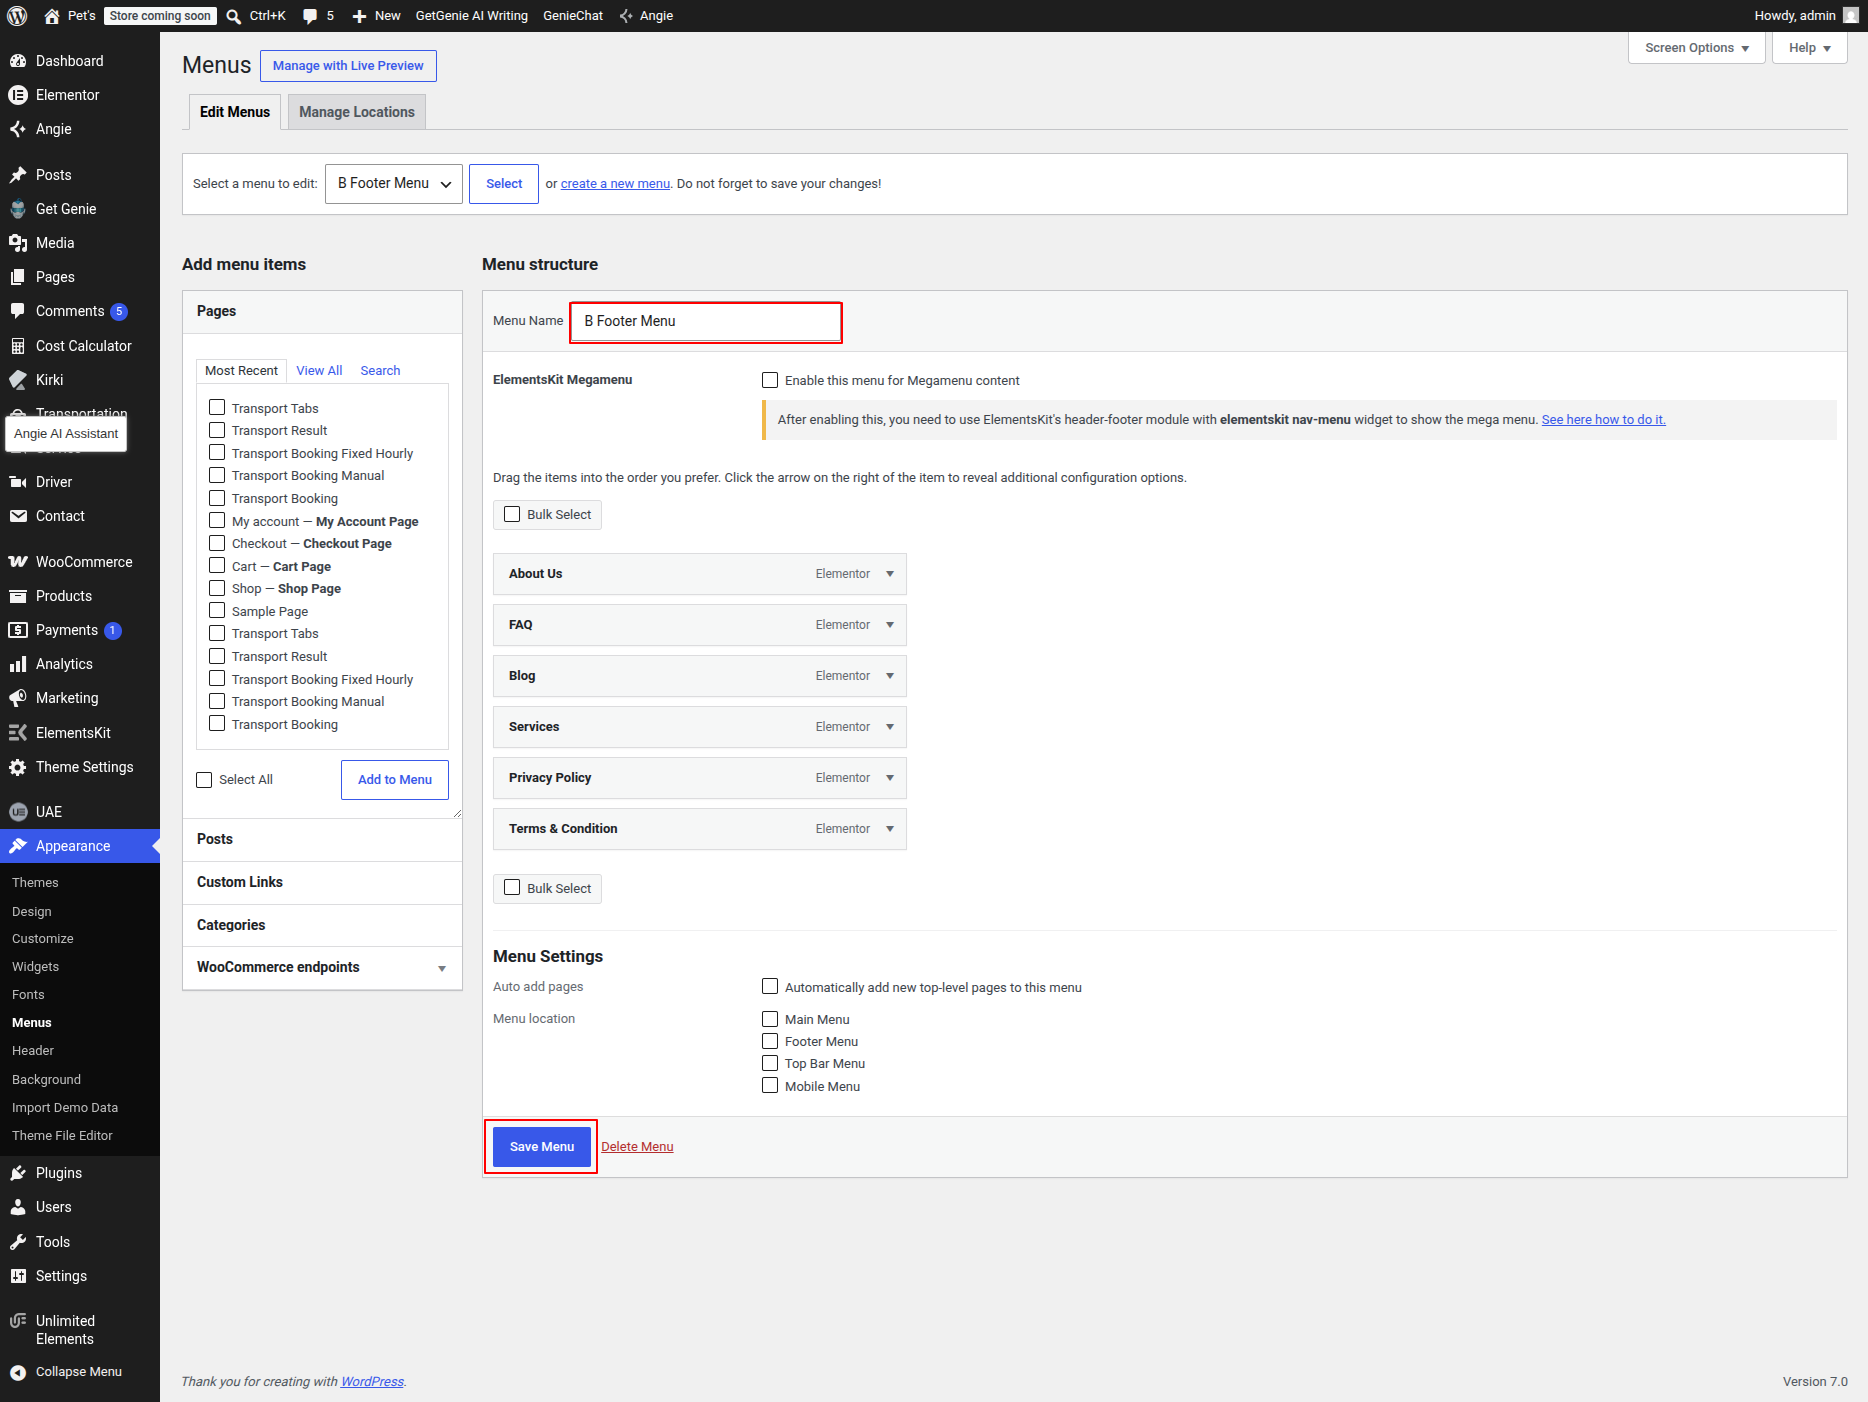Enable automatically add new top-level pages

coord(770,987)
